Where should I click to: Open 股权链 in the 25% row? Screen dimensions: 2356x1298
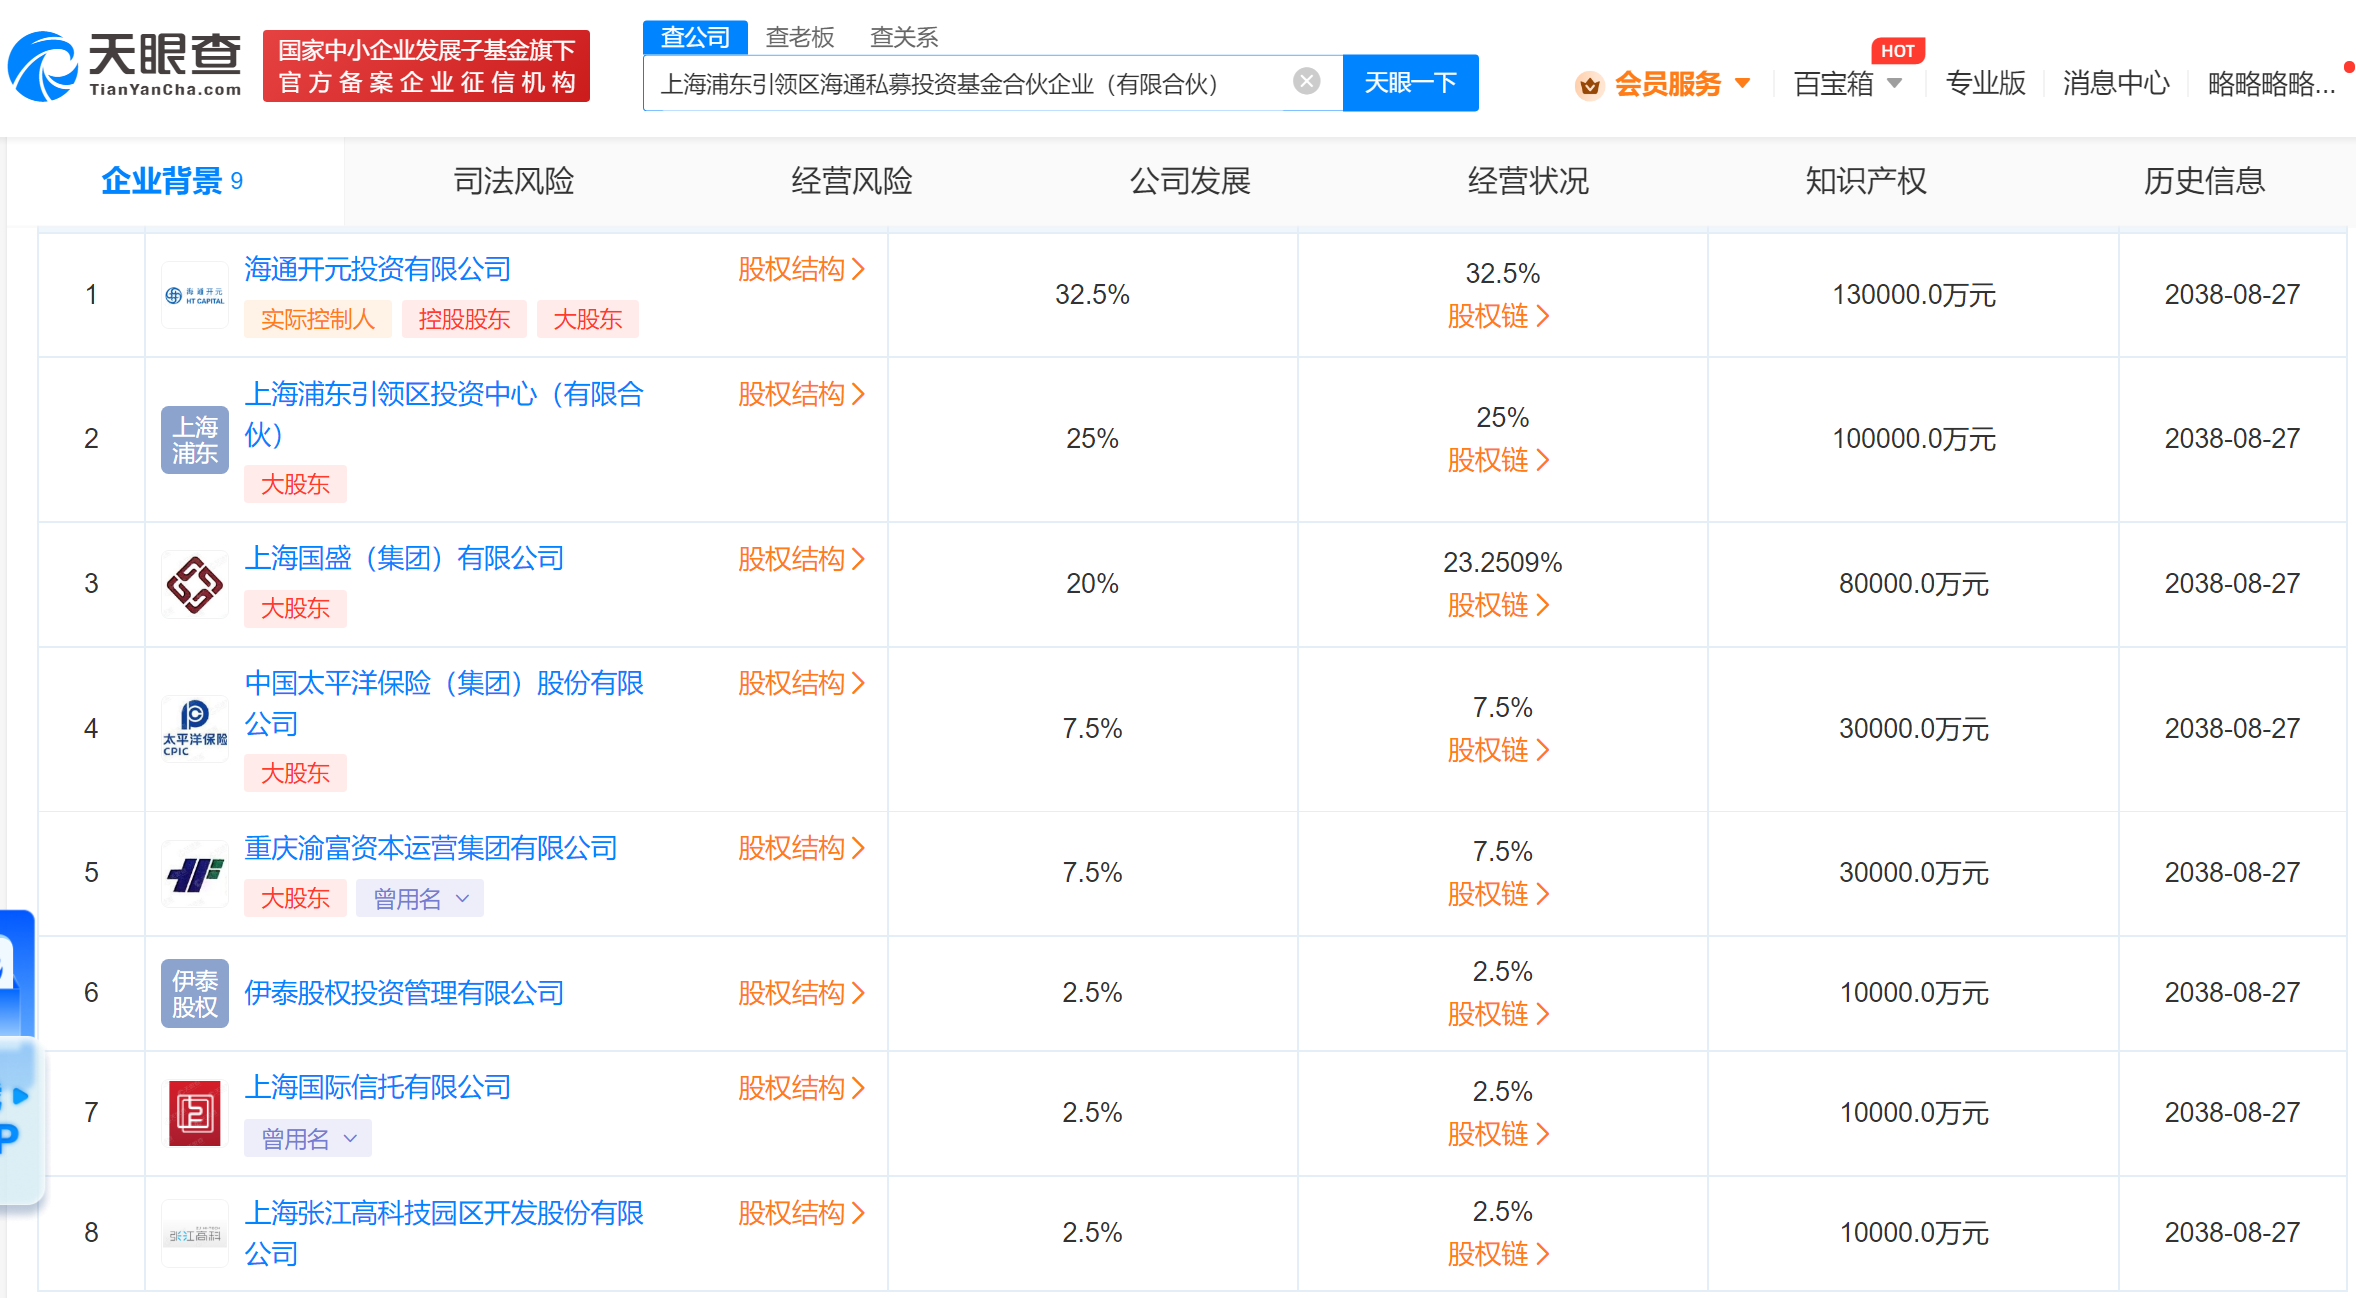pyautogui.click(x=1498, y=460)
